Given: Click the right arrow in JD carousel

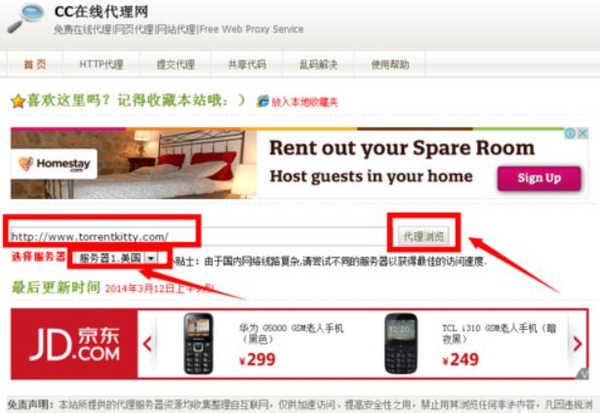Looking at the screenshot, I should [x=577, y=343].
